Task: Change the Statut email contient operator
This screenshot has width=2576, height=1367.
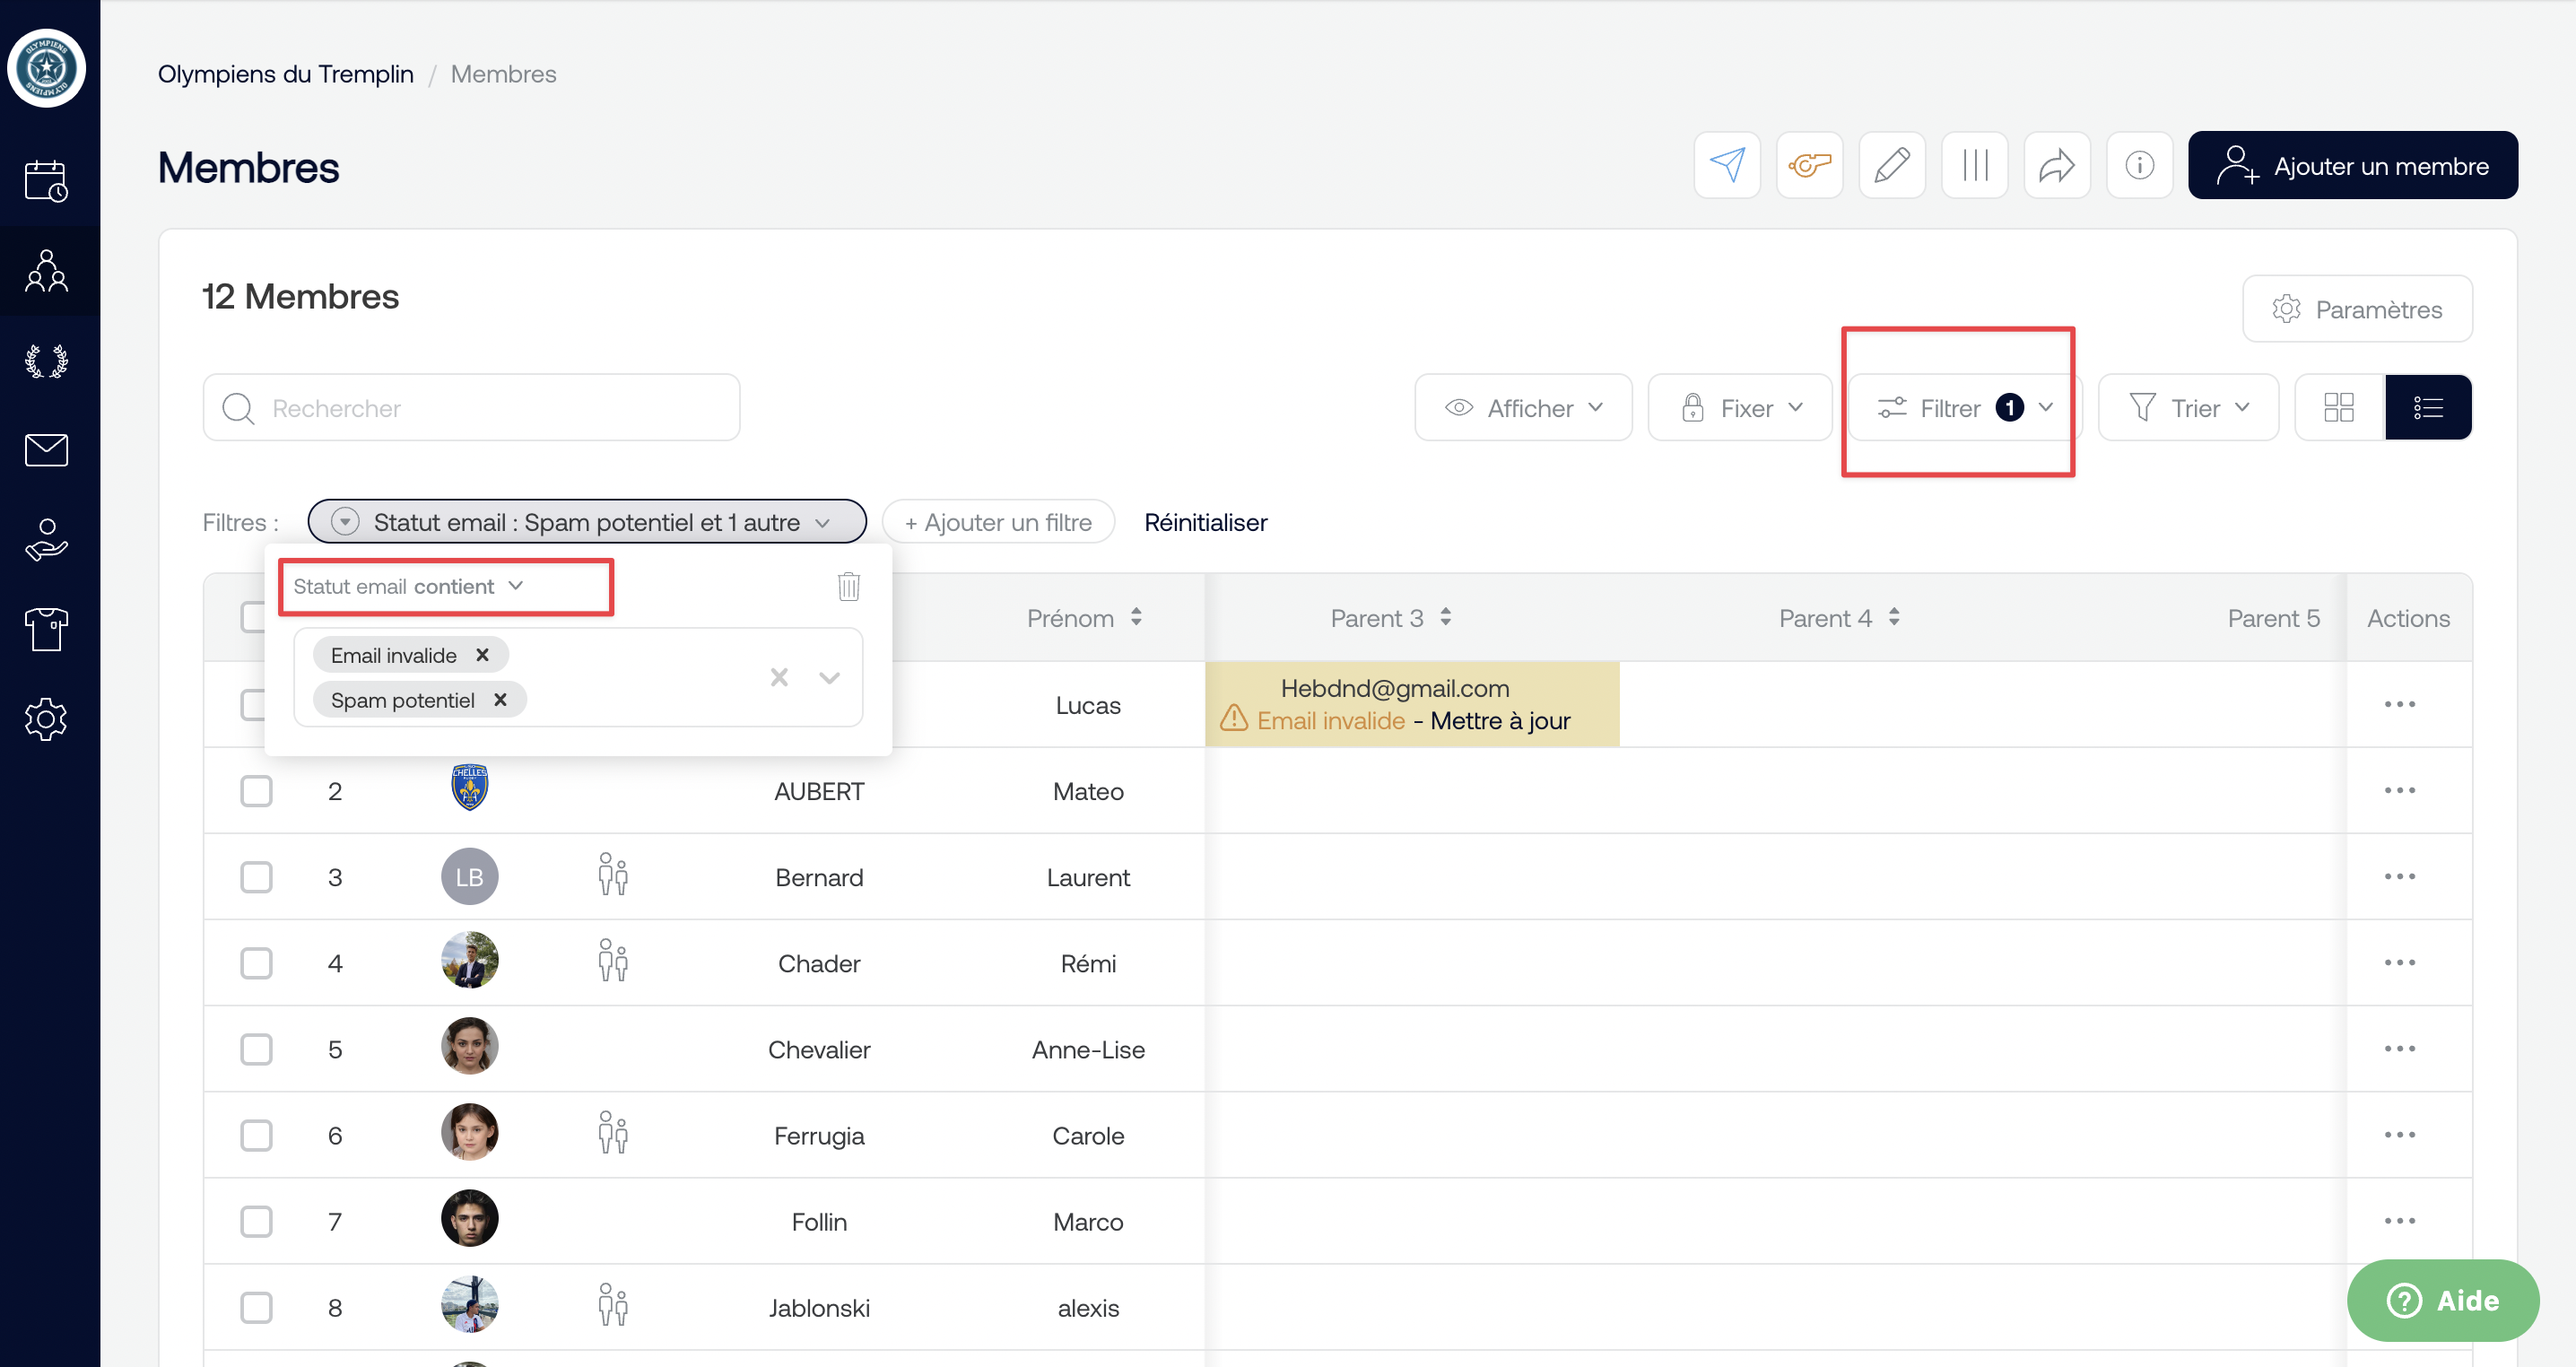Action: [408, 586]
